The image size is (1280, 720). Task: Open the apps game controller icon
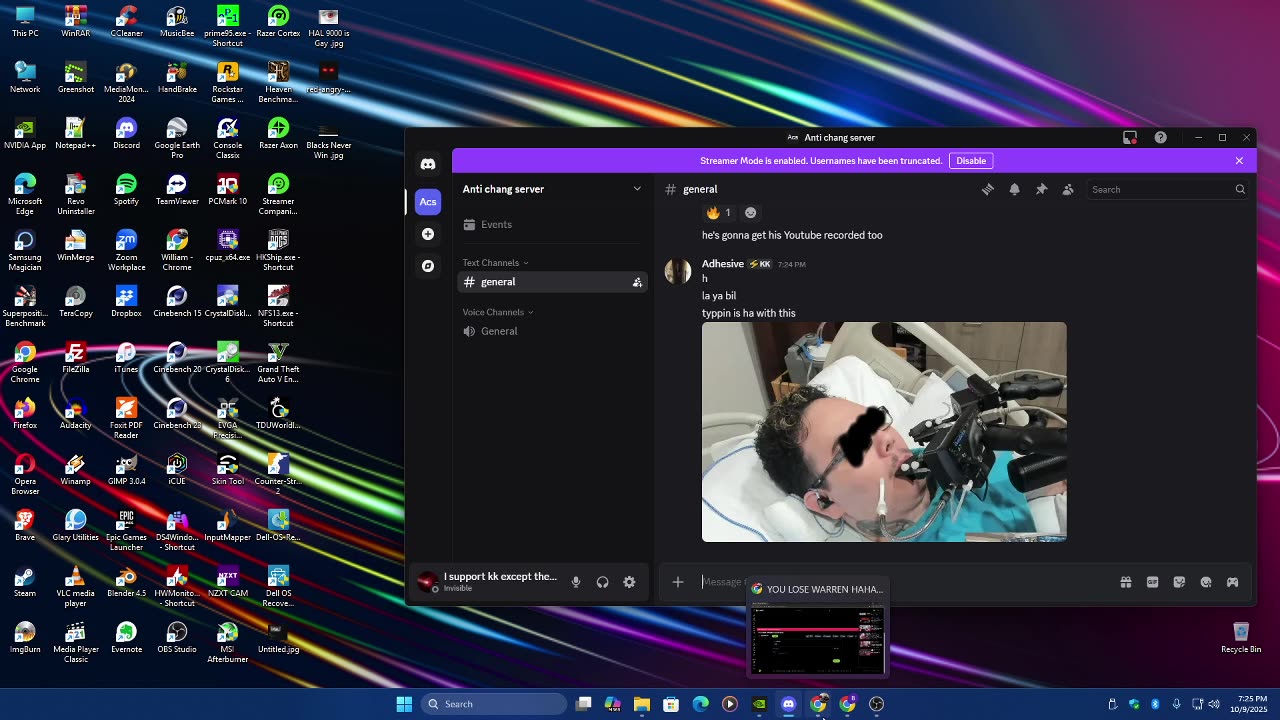pyautogui.click(x=1233, y=582)
